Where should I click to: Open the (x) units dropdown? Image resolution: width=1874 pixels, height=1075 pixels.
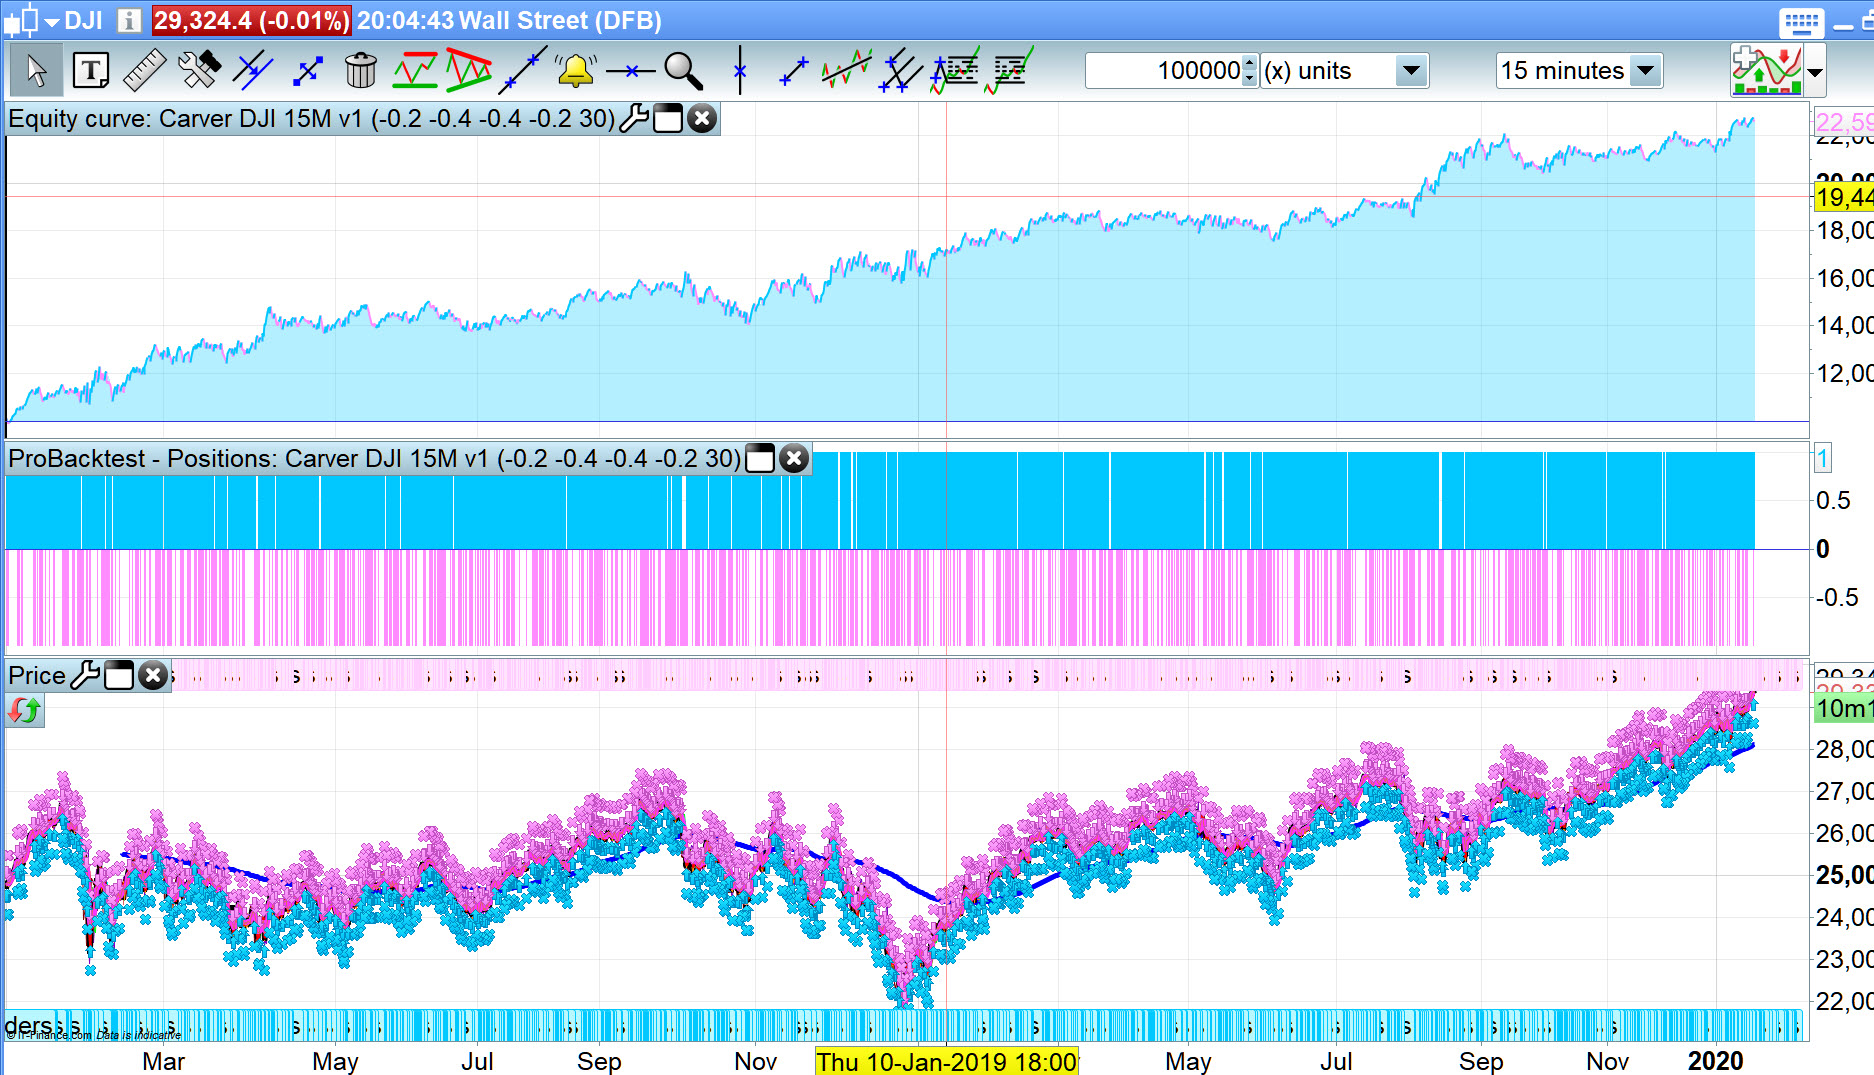click(1411, 71)
